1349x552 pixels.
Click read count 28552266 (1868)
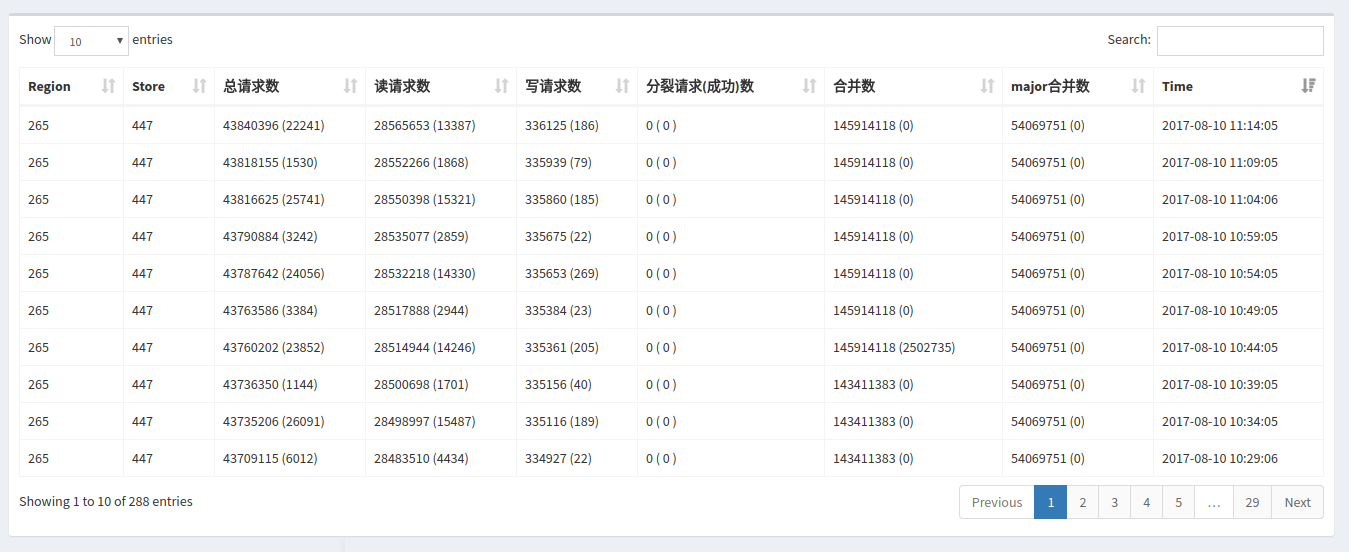[421, 162]
